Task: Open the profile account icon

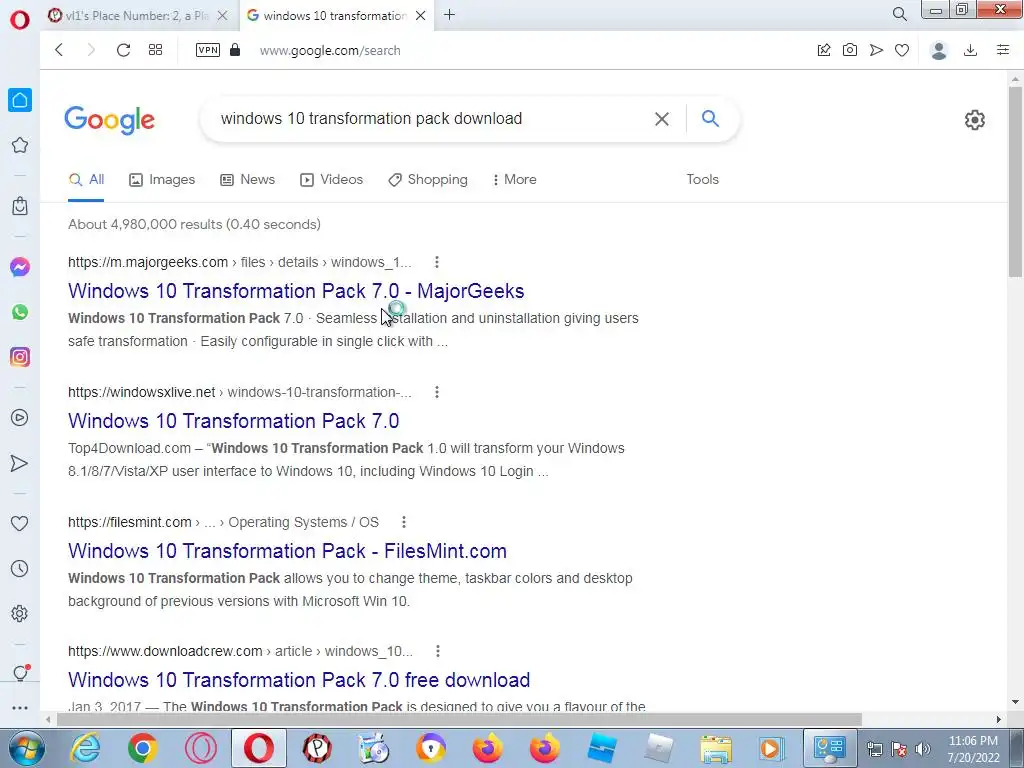Action: (938, 50)
